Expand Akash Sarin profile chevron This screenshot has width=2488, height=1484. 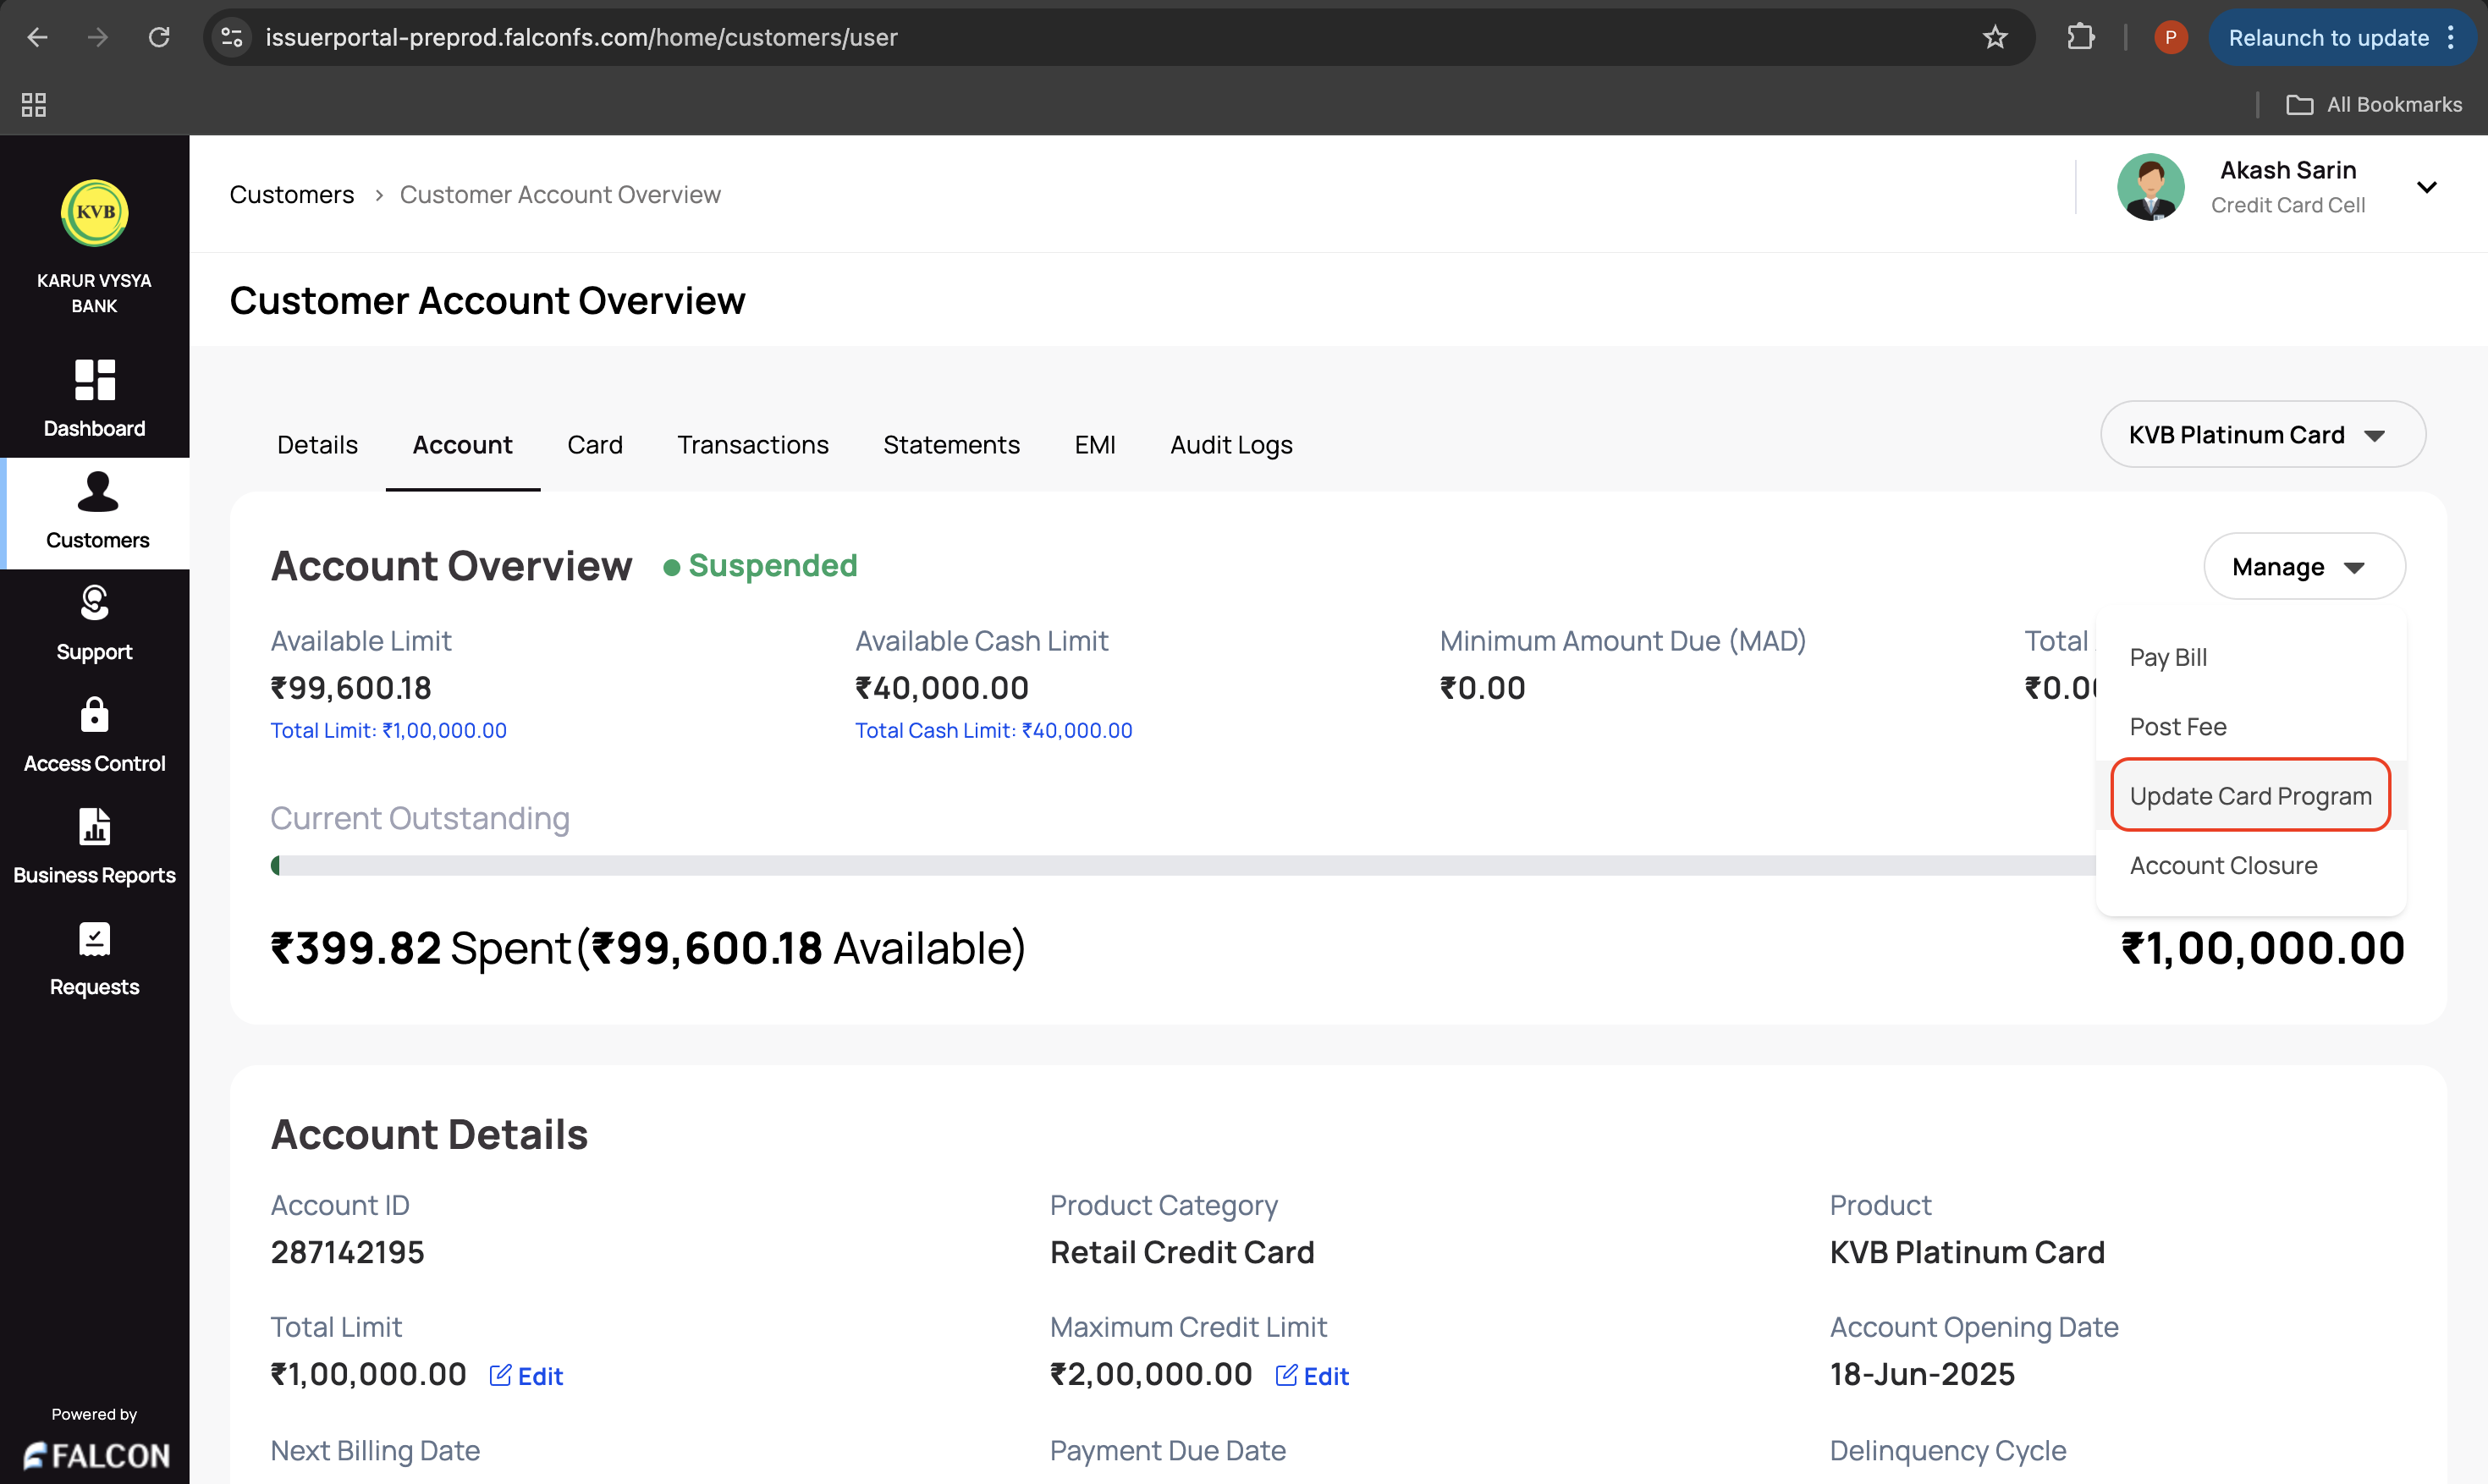2426,187
